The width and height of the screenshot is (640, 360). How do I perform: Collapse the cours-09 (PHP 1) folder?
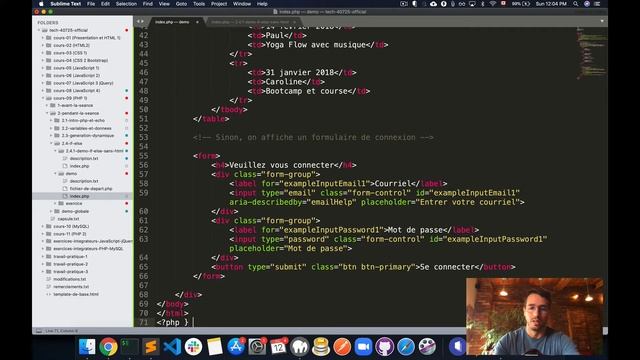[x=43, y=98]
